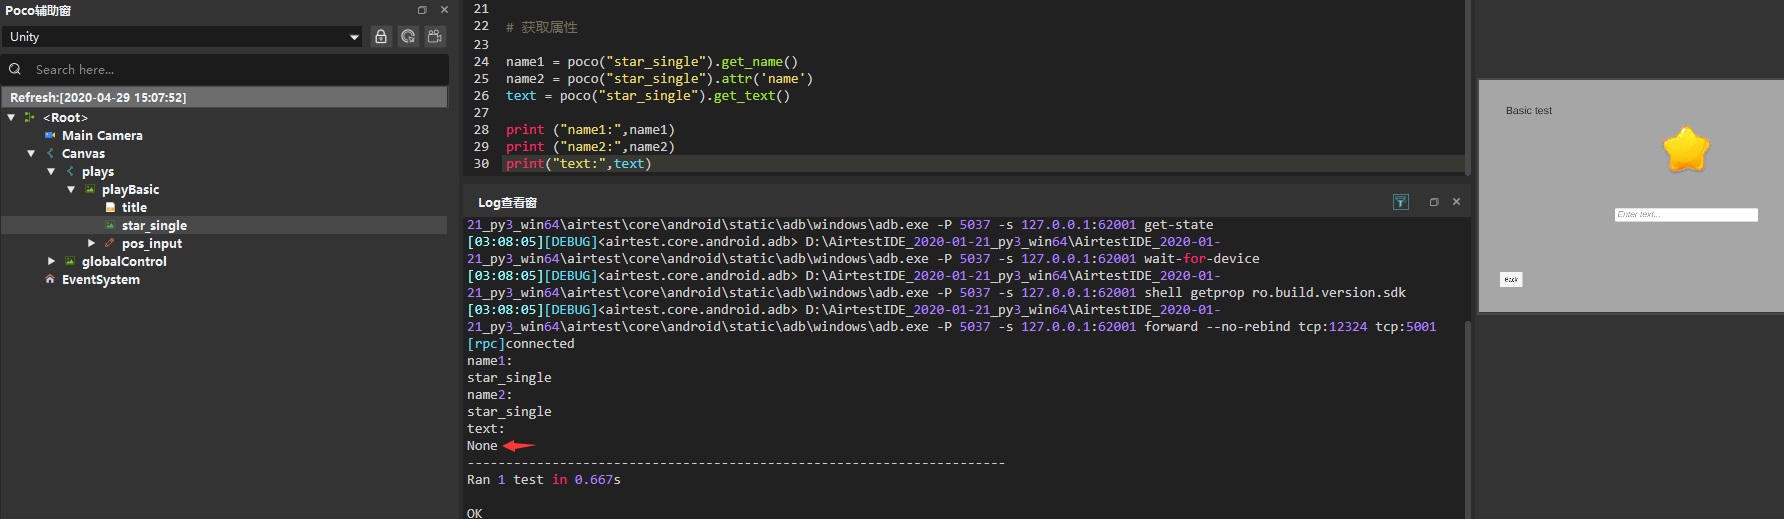This screenshot has width=1784, height=519.
Task: Click line number 28 in editor gutter
Action: tap(481, 130)
